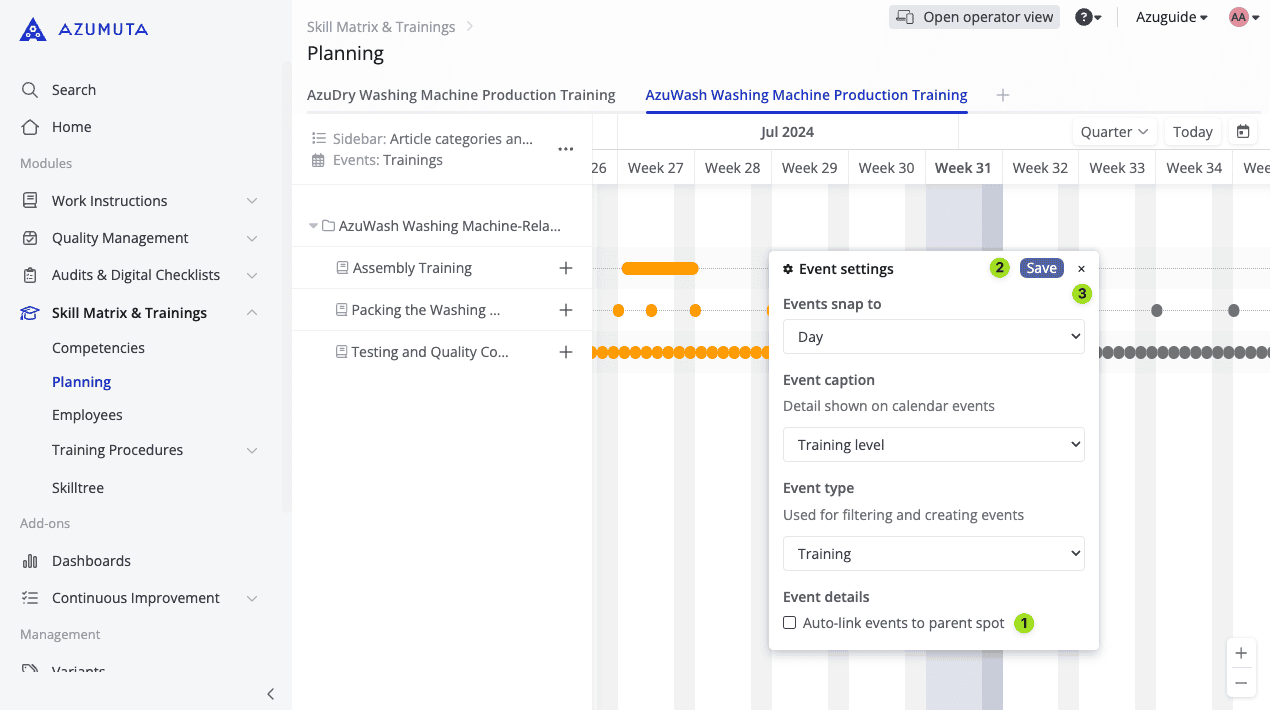The height and width of the screenshot is (710, 1270).
Task: Collapse the AzuWash Washing Machine folder
Action: (x=313, y=226)
